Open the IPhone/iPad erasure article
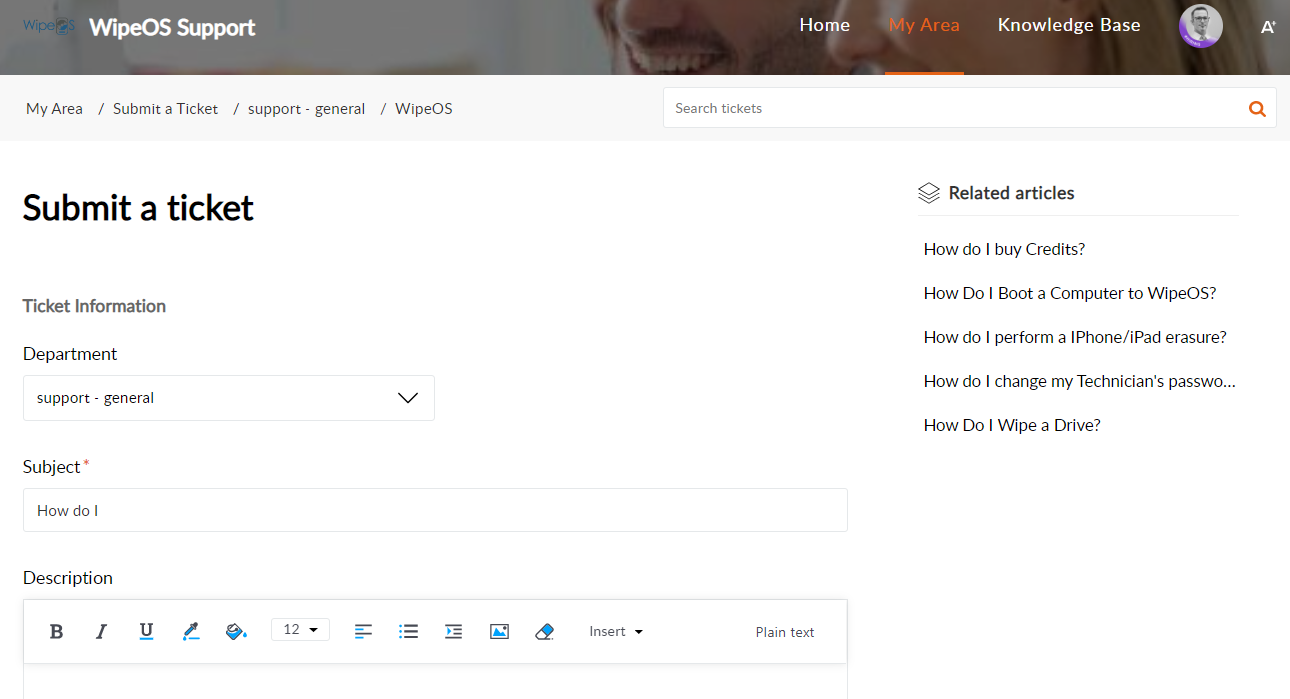 (1075, 337)
